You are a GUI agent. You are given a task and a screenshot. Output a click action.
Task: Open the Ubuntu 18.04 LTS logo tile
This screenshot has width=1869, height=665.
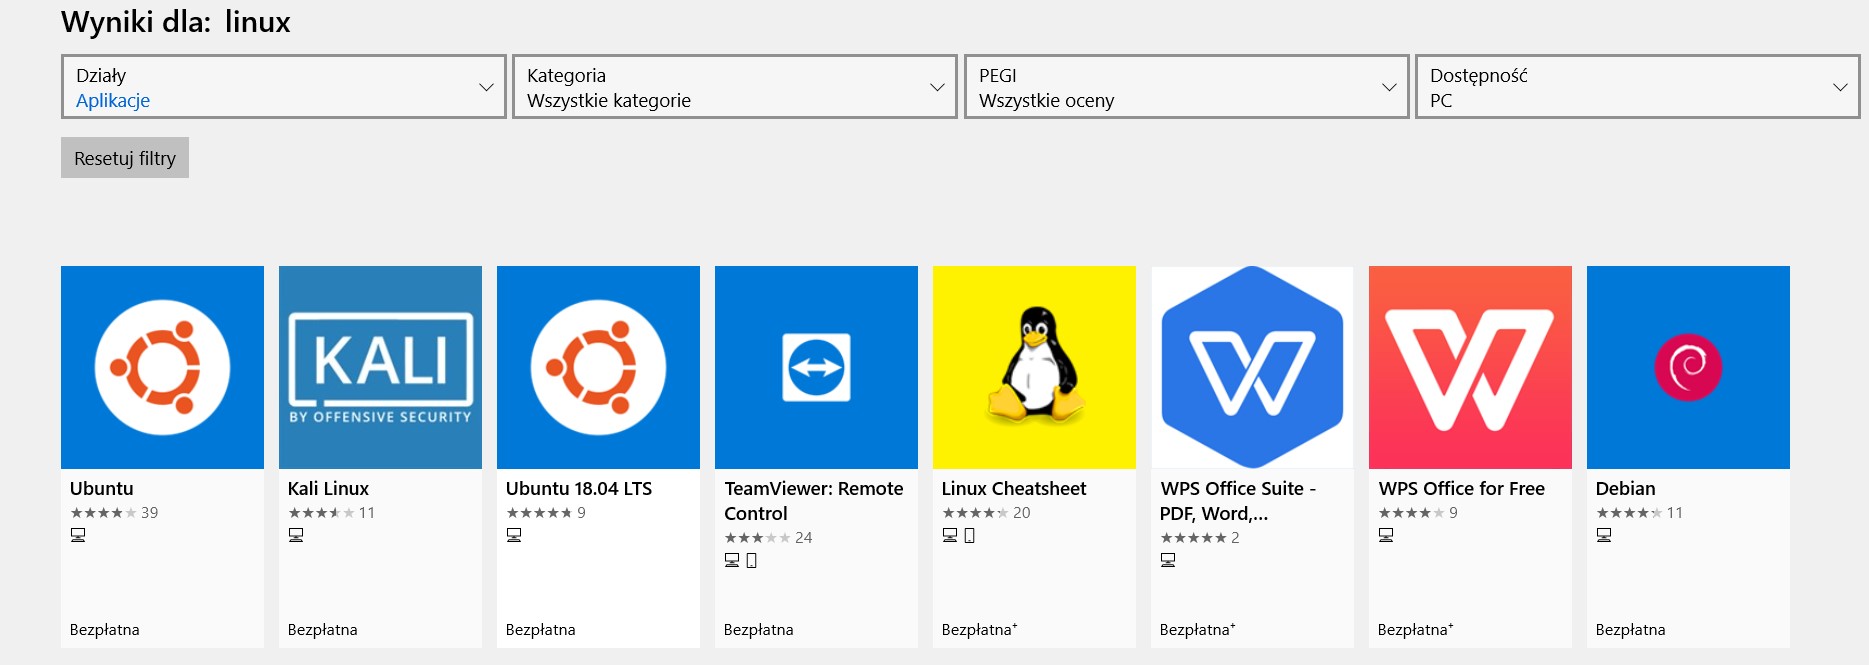598,367
